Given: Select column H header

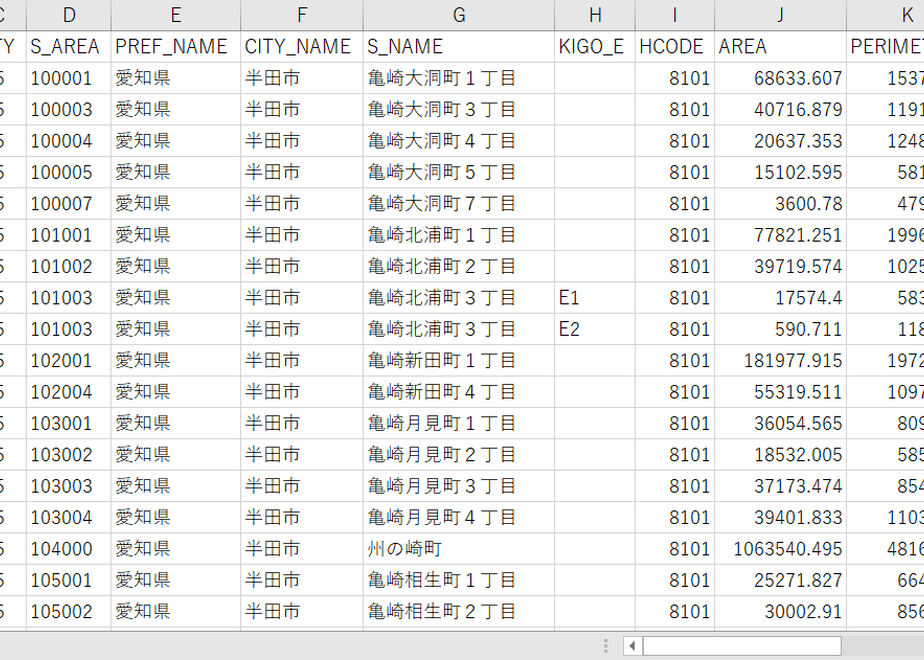Looking at the screenshot, I should [595, 15].
